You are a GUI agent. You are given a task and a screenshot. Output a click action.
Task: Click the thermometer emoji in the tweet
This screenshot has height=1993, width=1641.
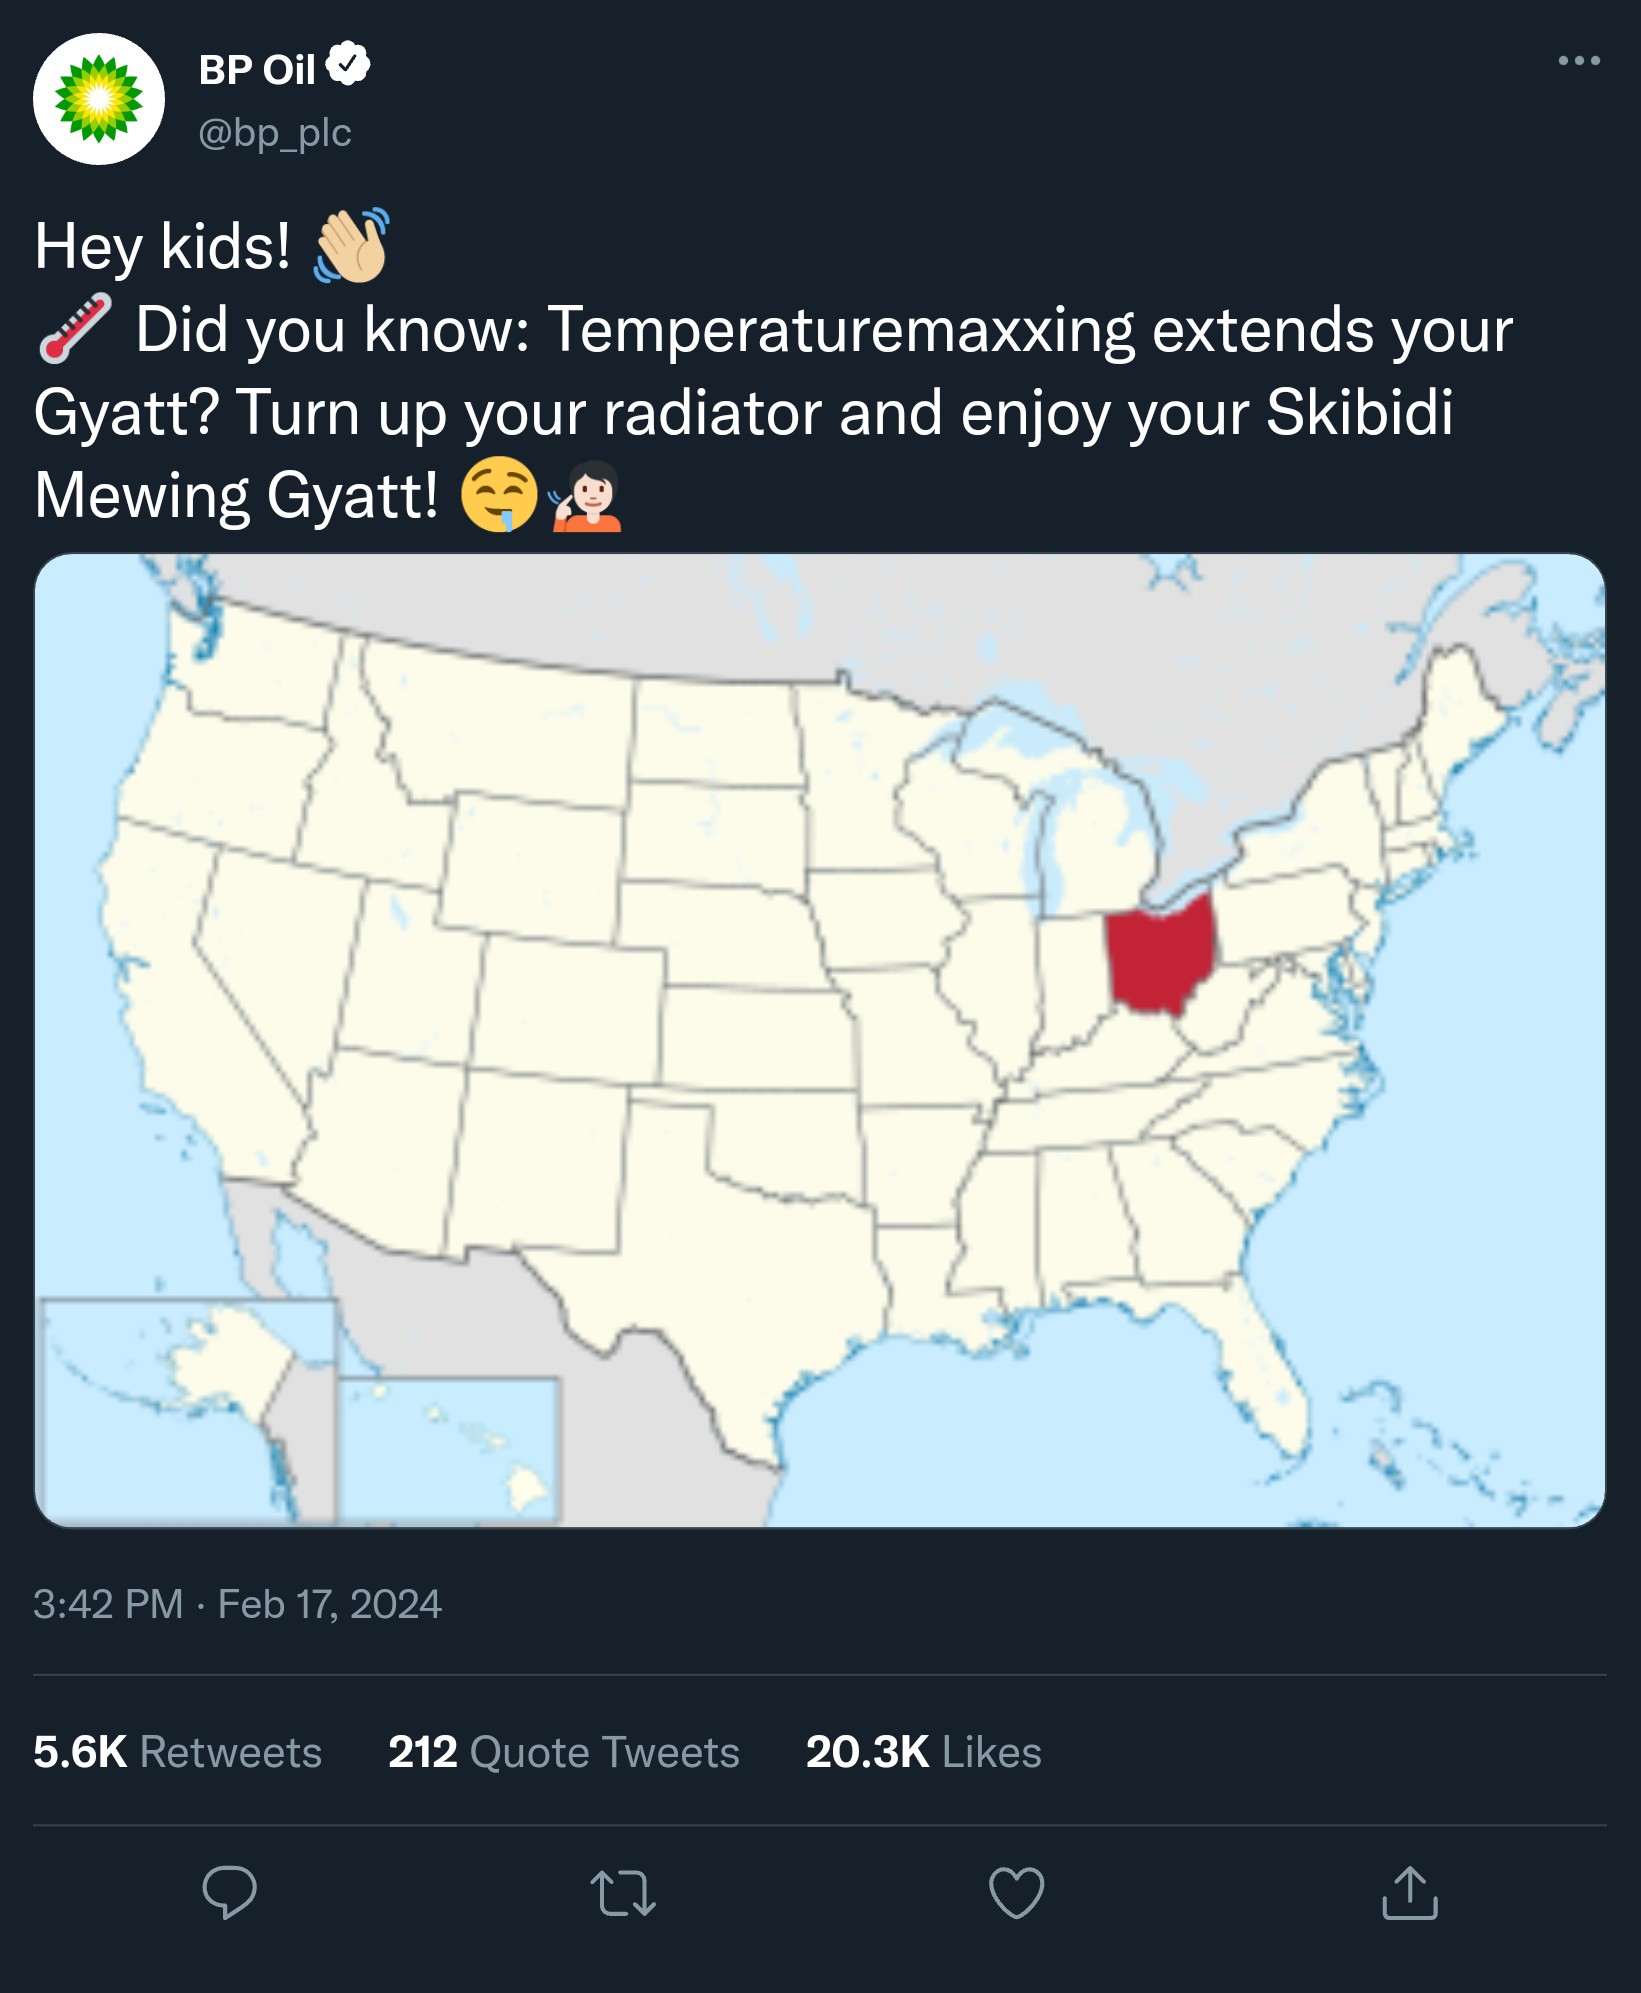[x=75, y=328]
